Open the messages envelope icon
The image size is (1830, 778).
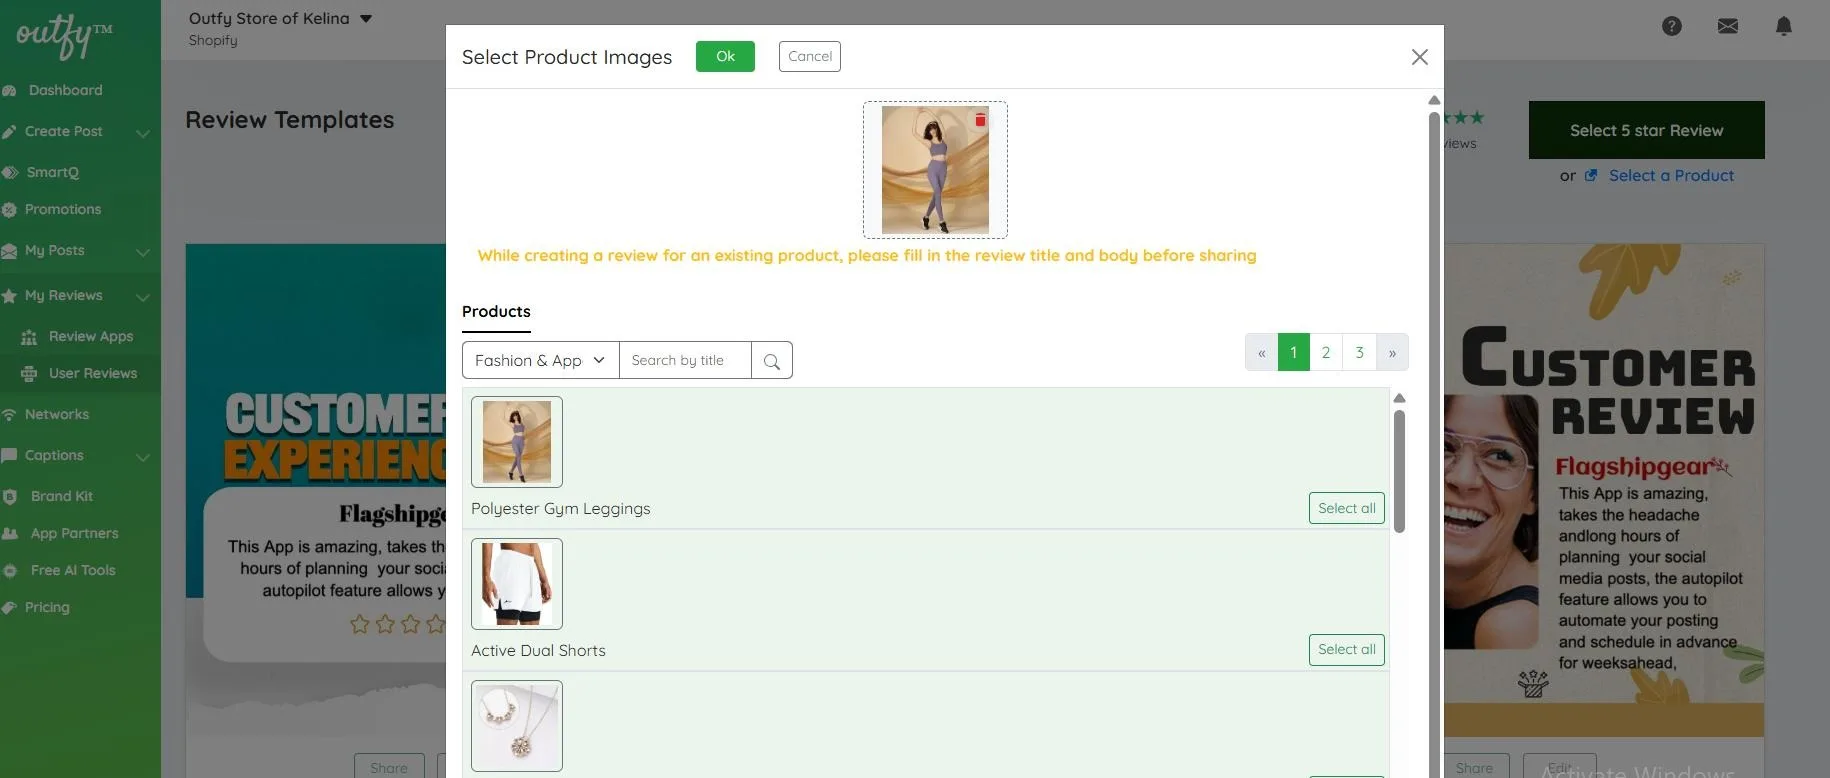click(x=1728, y=26)
